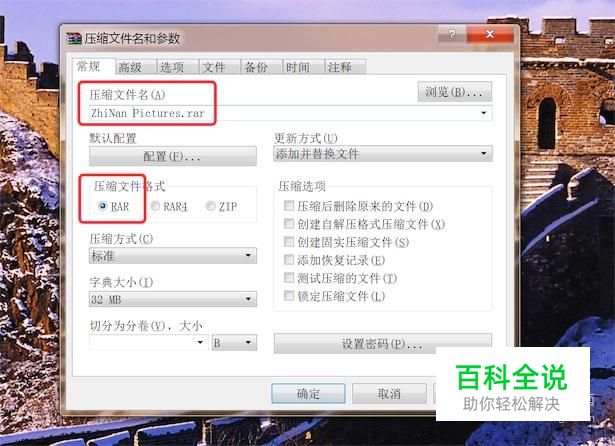Toggle 创建固实压缩文件 checkbox
The height and width of the screenshot is (446, 615).
tap(289, 242)
